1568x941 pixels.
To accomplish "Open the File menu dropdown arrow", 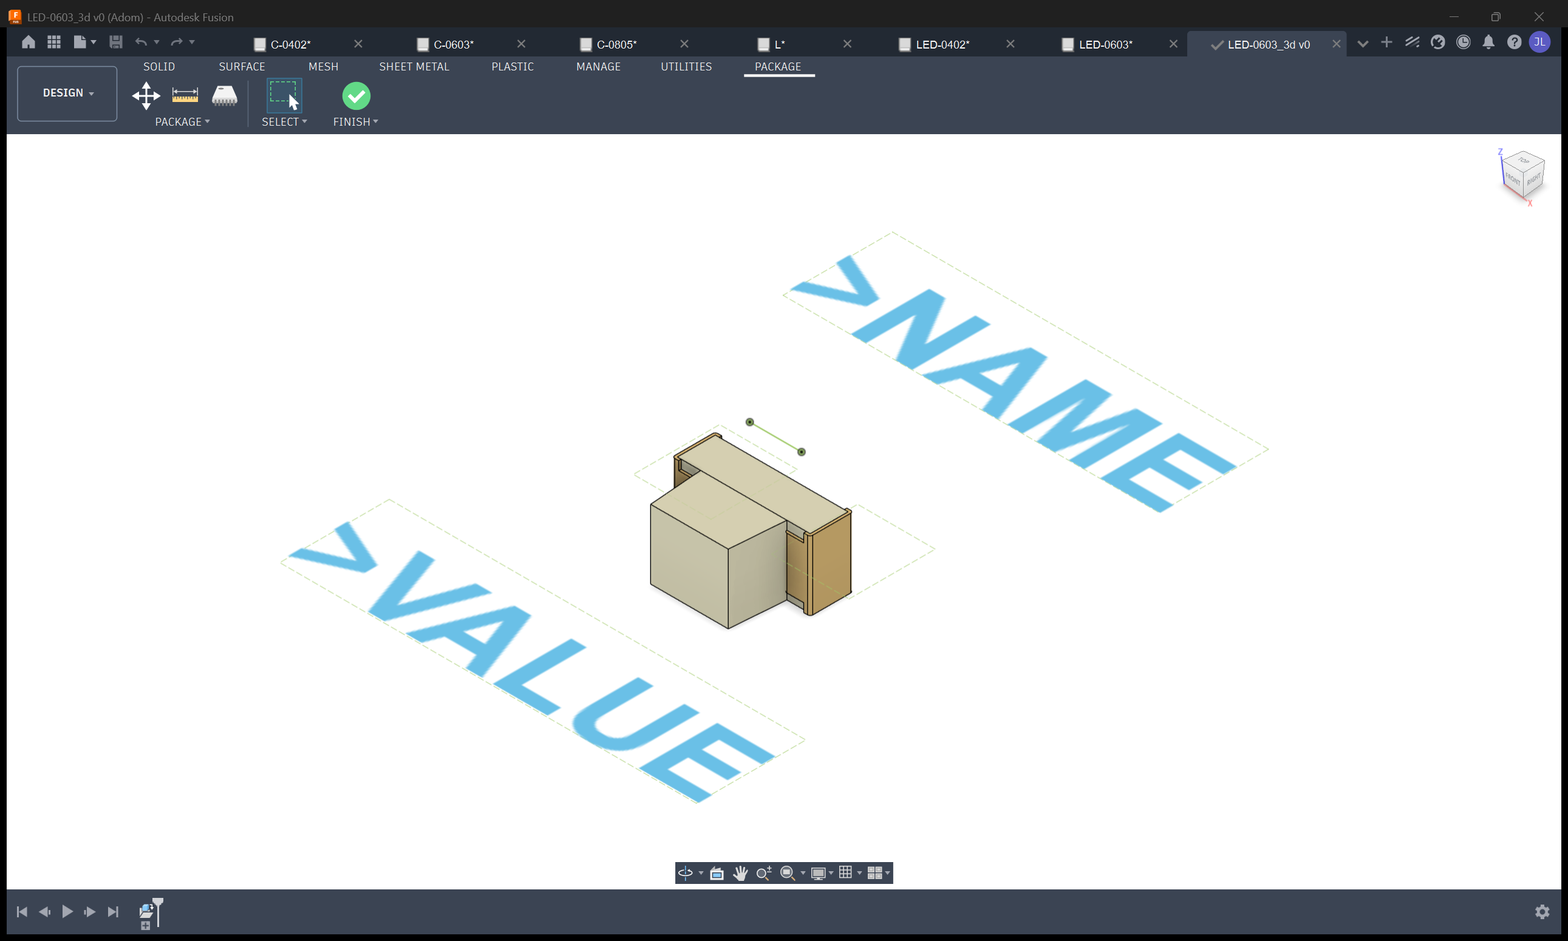I will pyautogui.click(x=94, y=43).
